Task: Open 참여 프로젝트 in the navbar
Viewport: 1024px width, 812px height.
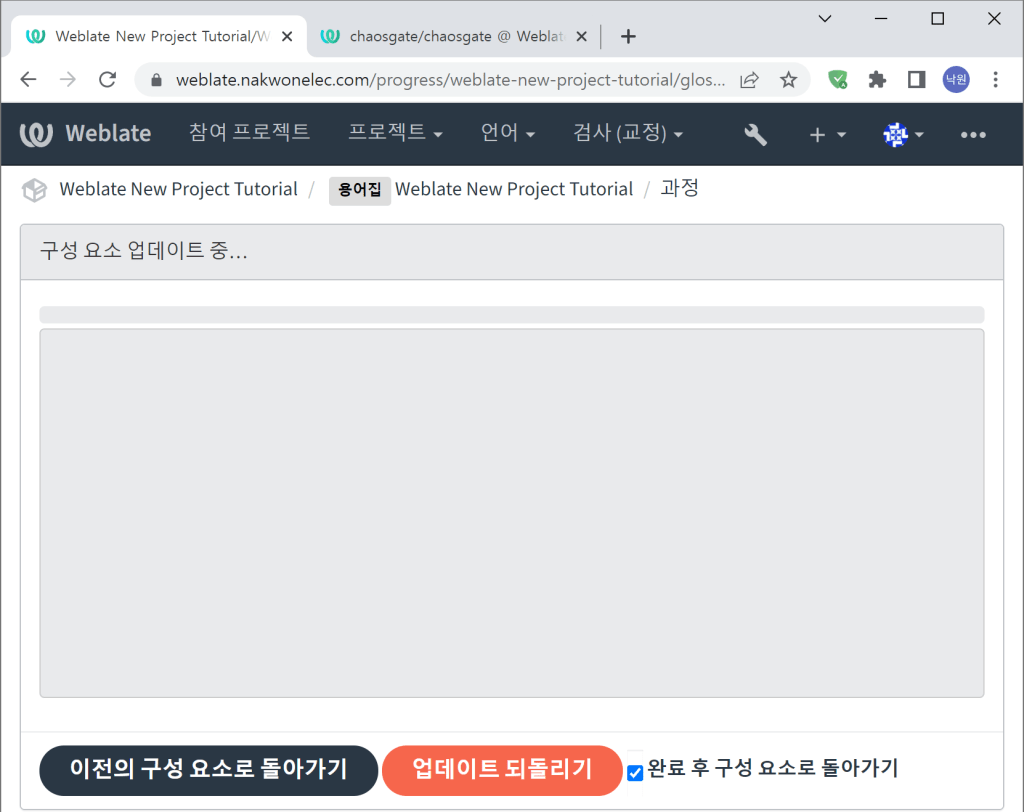Action: point(249,133)
